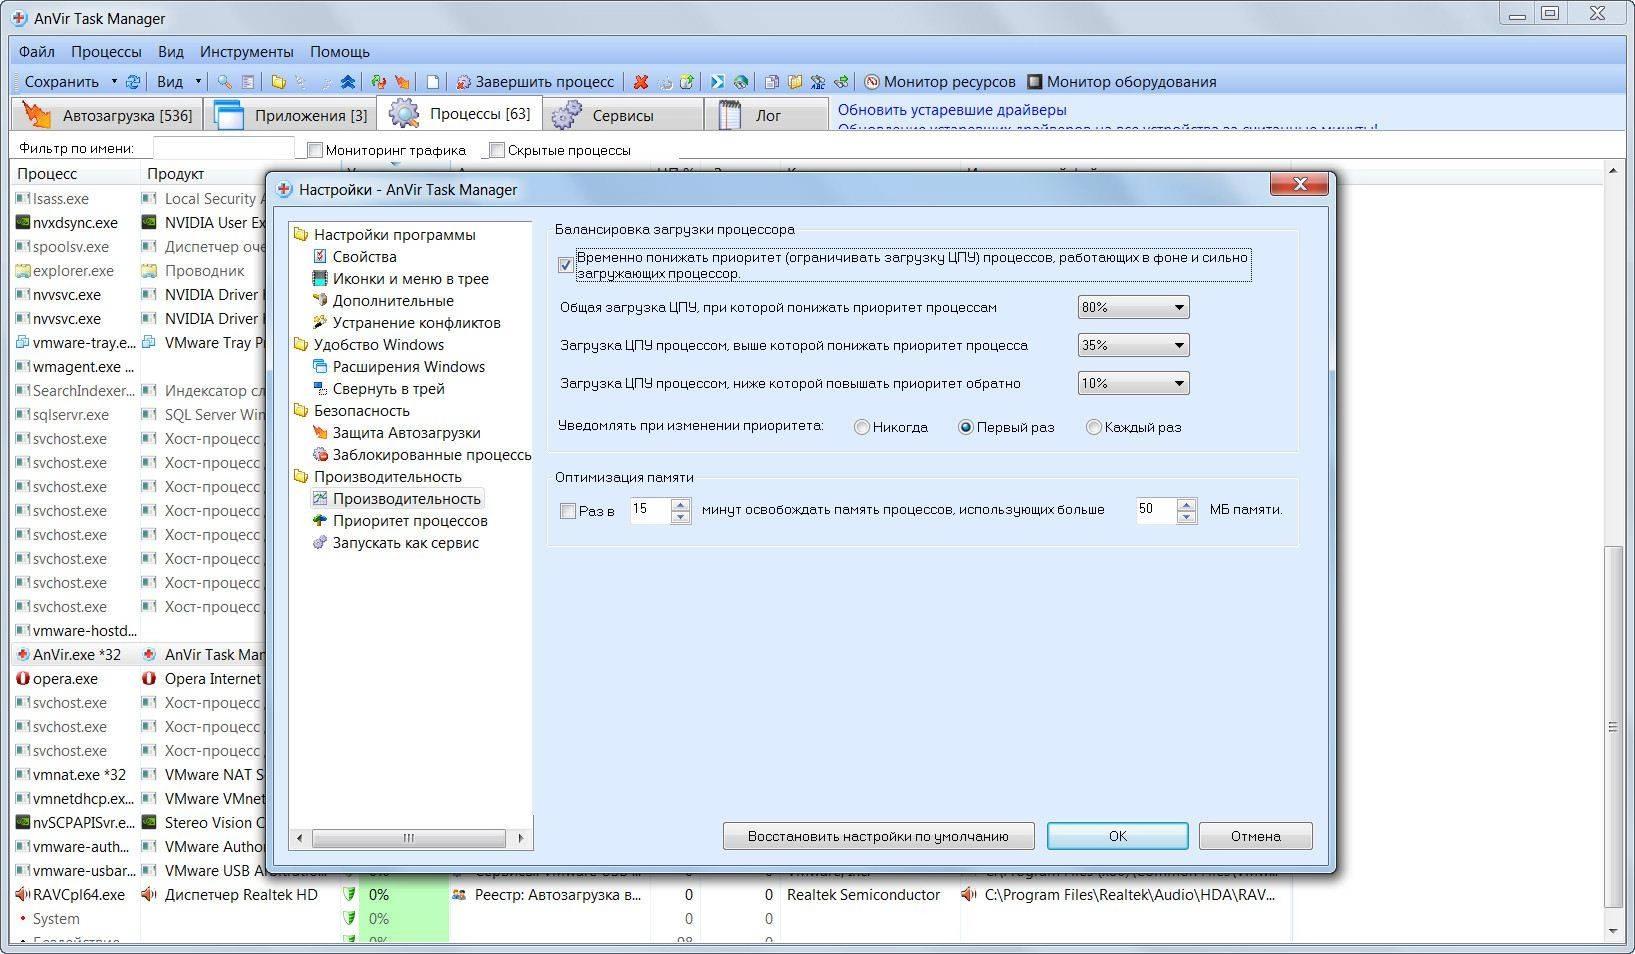Select Расширения Windows tree item
Screen dimensions: 1635x954
408,367
